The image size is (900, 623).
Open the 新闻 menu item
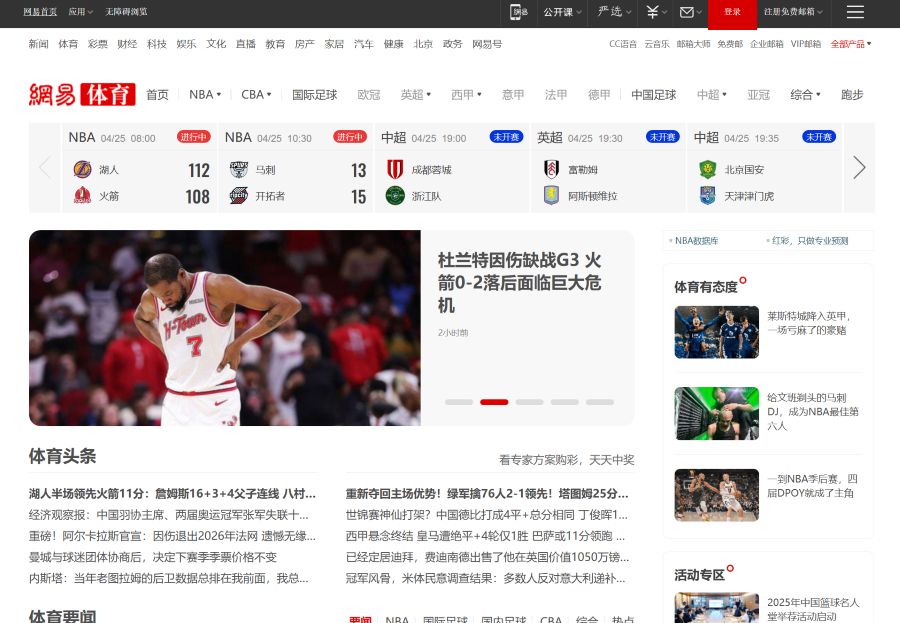pyautogui.click(x=36, y=44)
